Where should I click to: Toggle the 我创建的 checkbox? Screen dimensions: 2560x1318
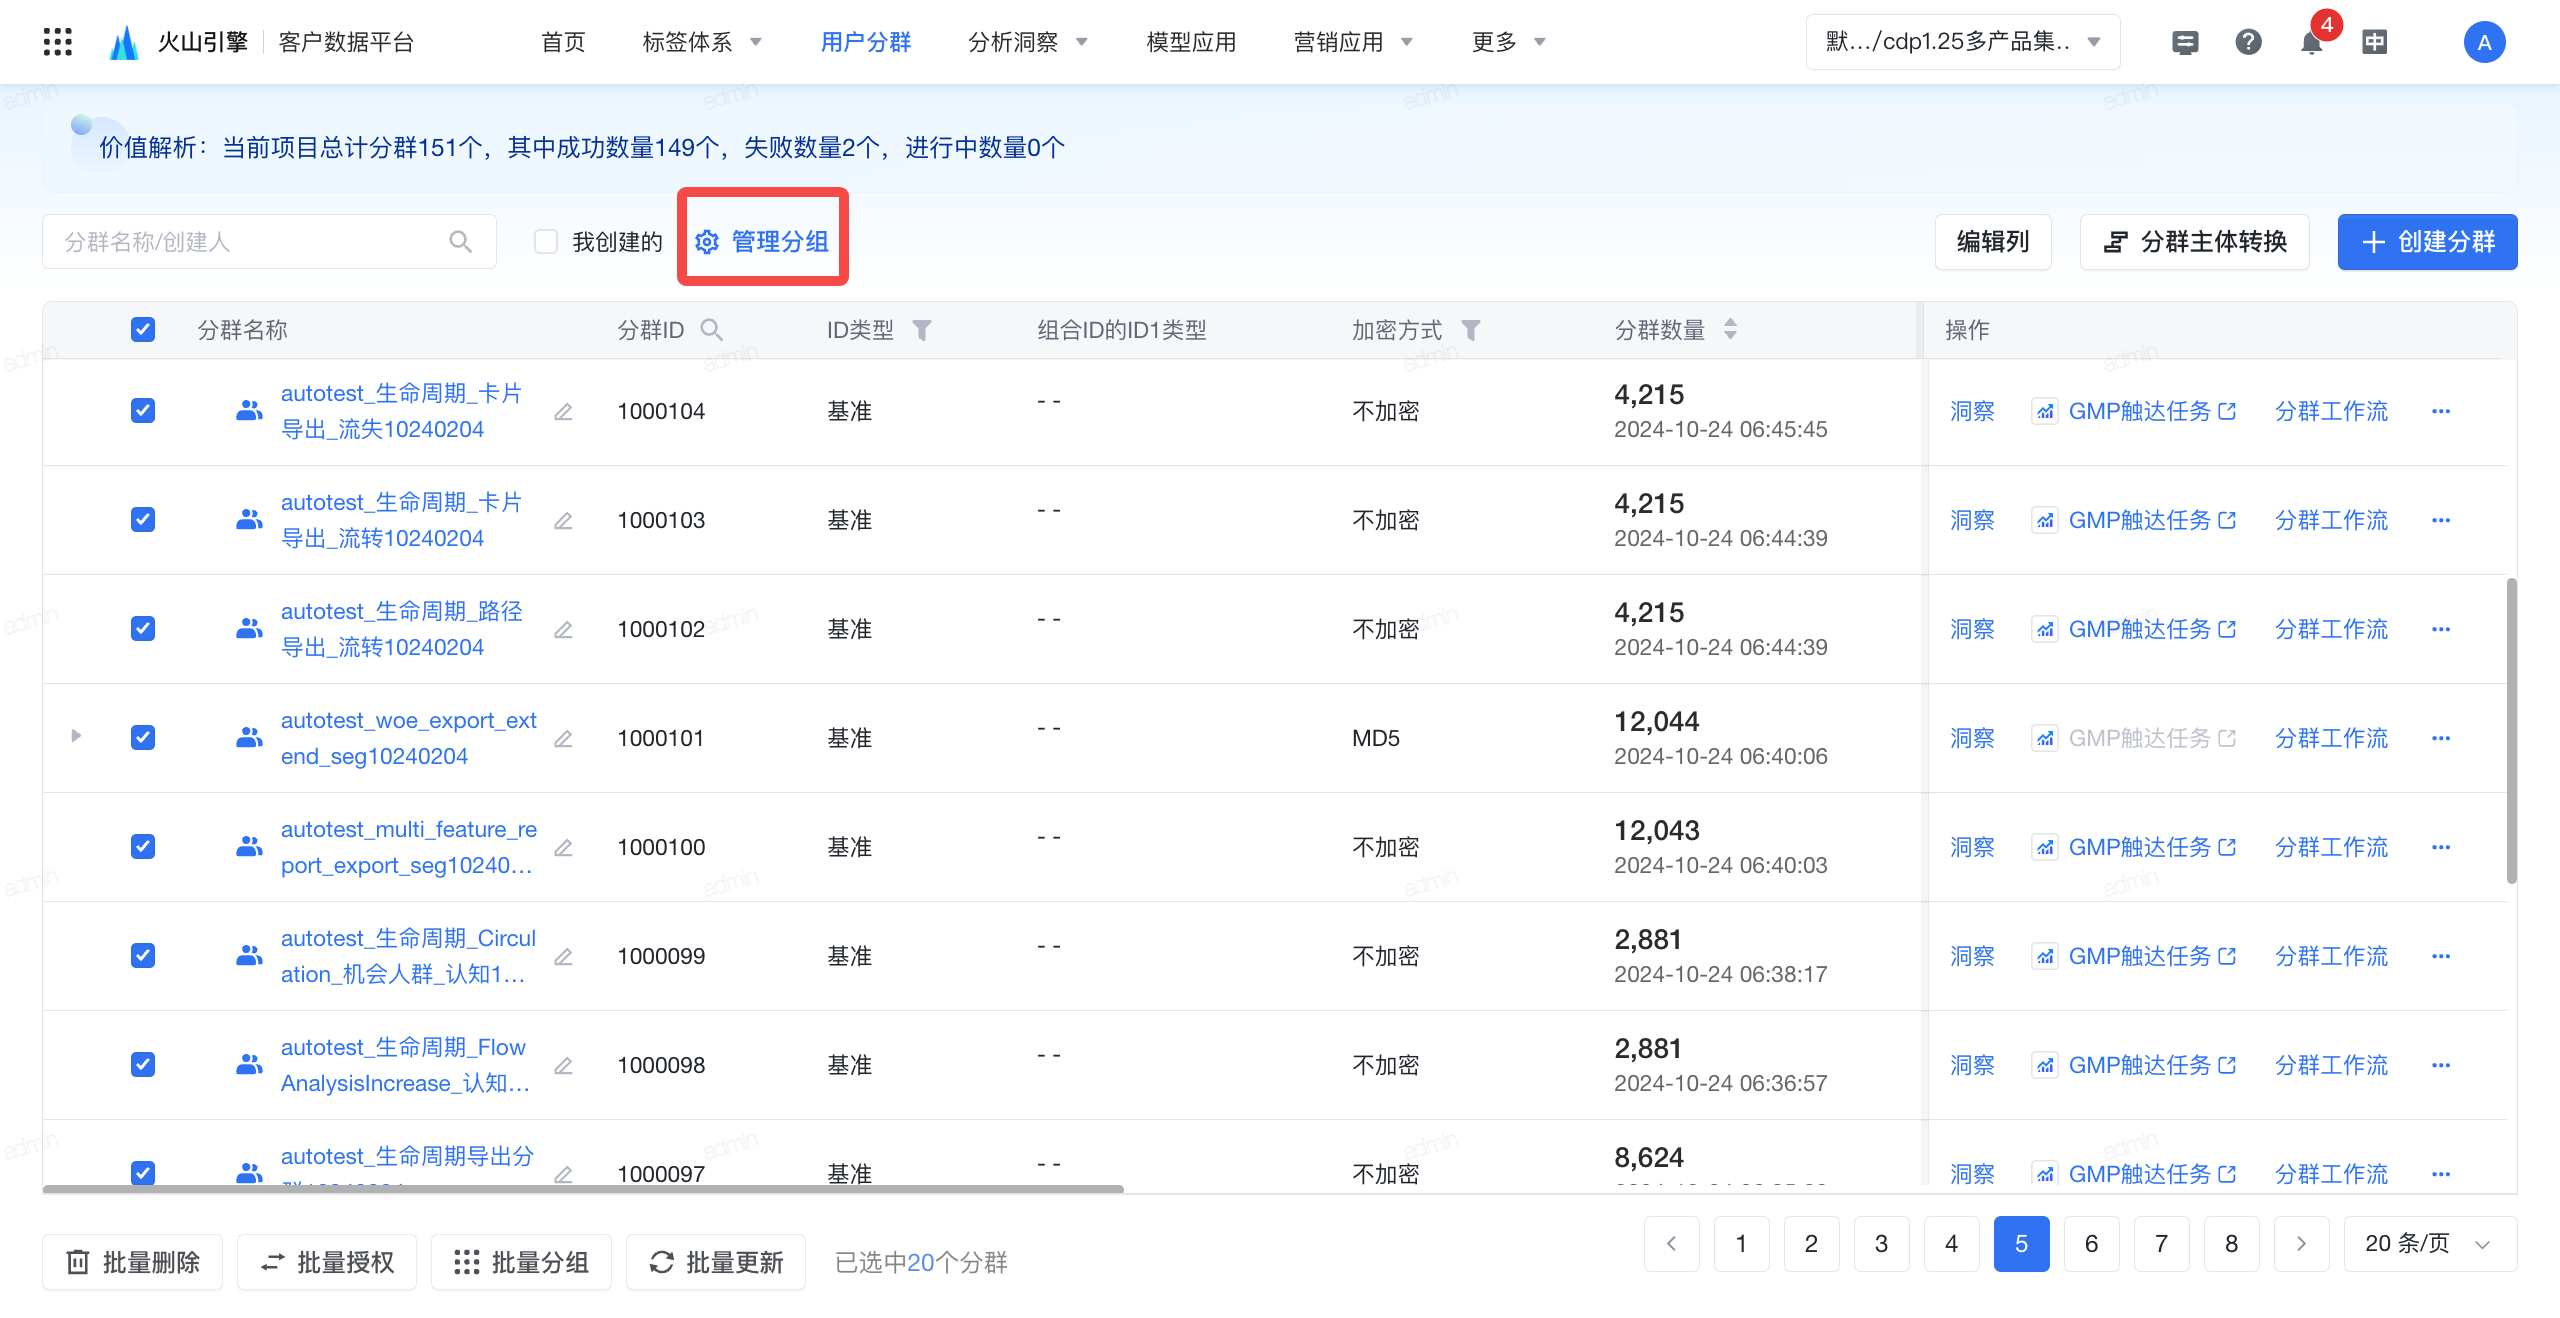point(546,241)
